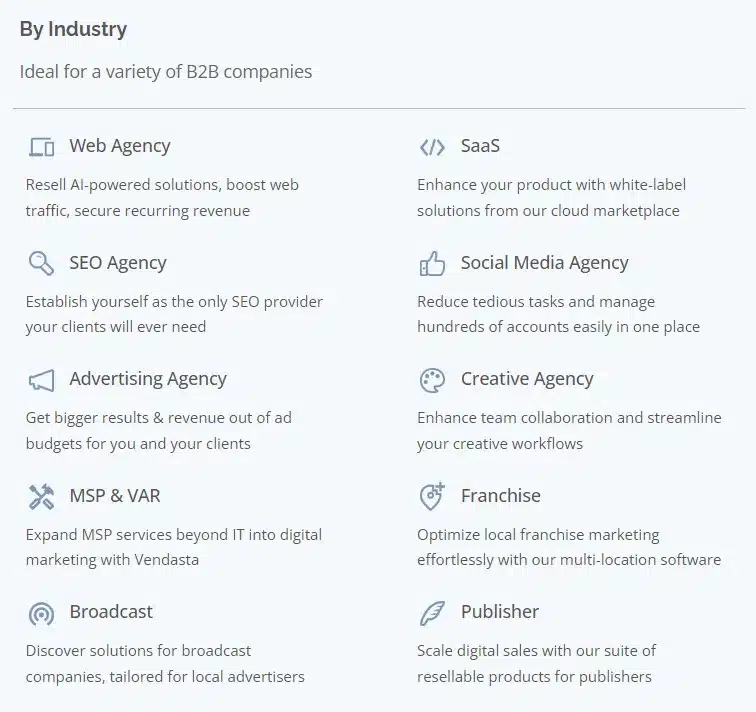The height and width of the screenshot is (712, 756).
Task: Click the MSP & VAR tools icon
Action: pyautogui.click(x=41, y=496)
